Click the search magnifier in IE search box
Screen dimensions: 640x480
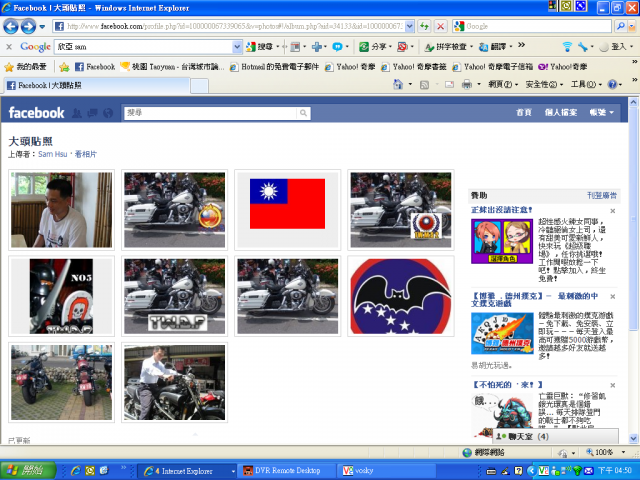pos(620,26)
